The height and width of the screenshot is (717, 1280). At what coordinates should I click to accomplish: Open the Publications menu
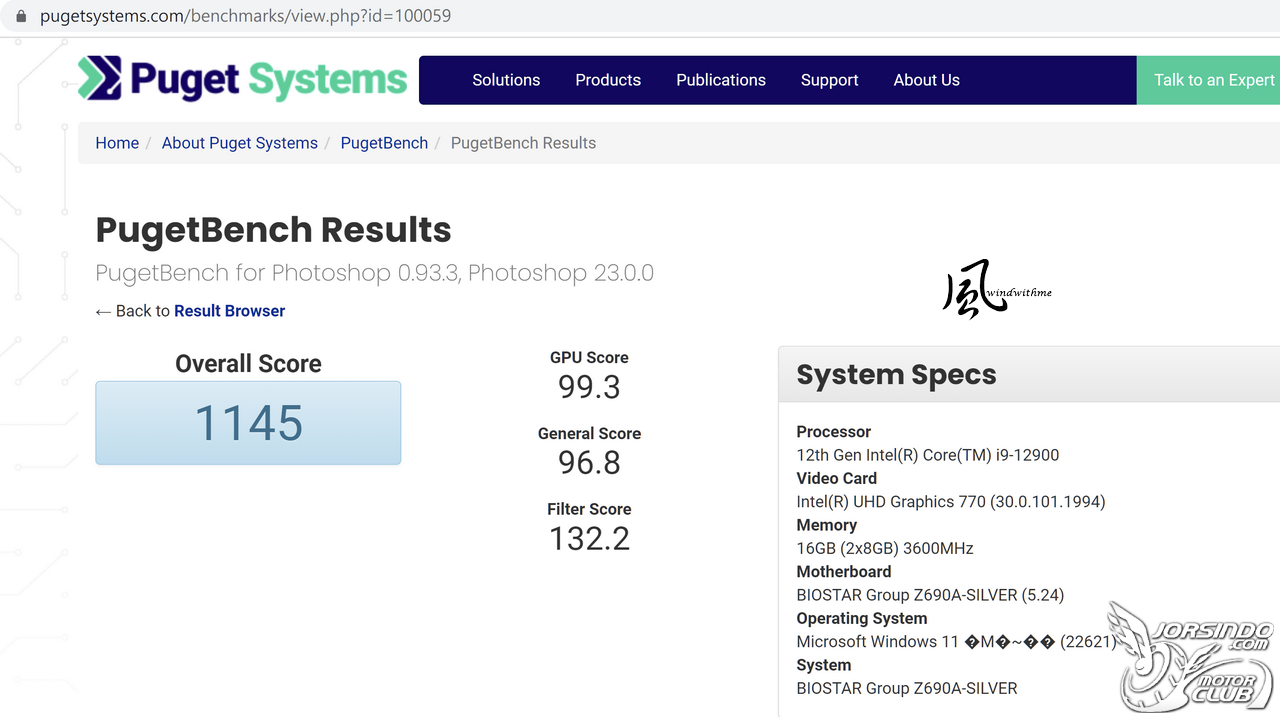[x=721, y=80]
